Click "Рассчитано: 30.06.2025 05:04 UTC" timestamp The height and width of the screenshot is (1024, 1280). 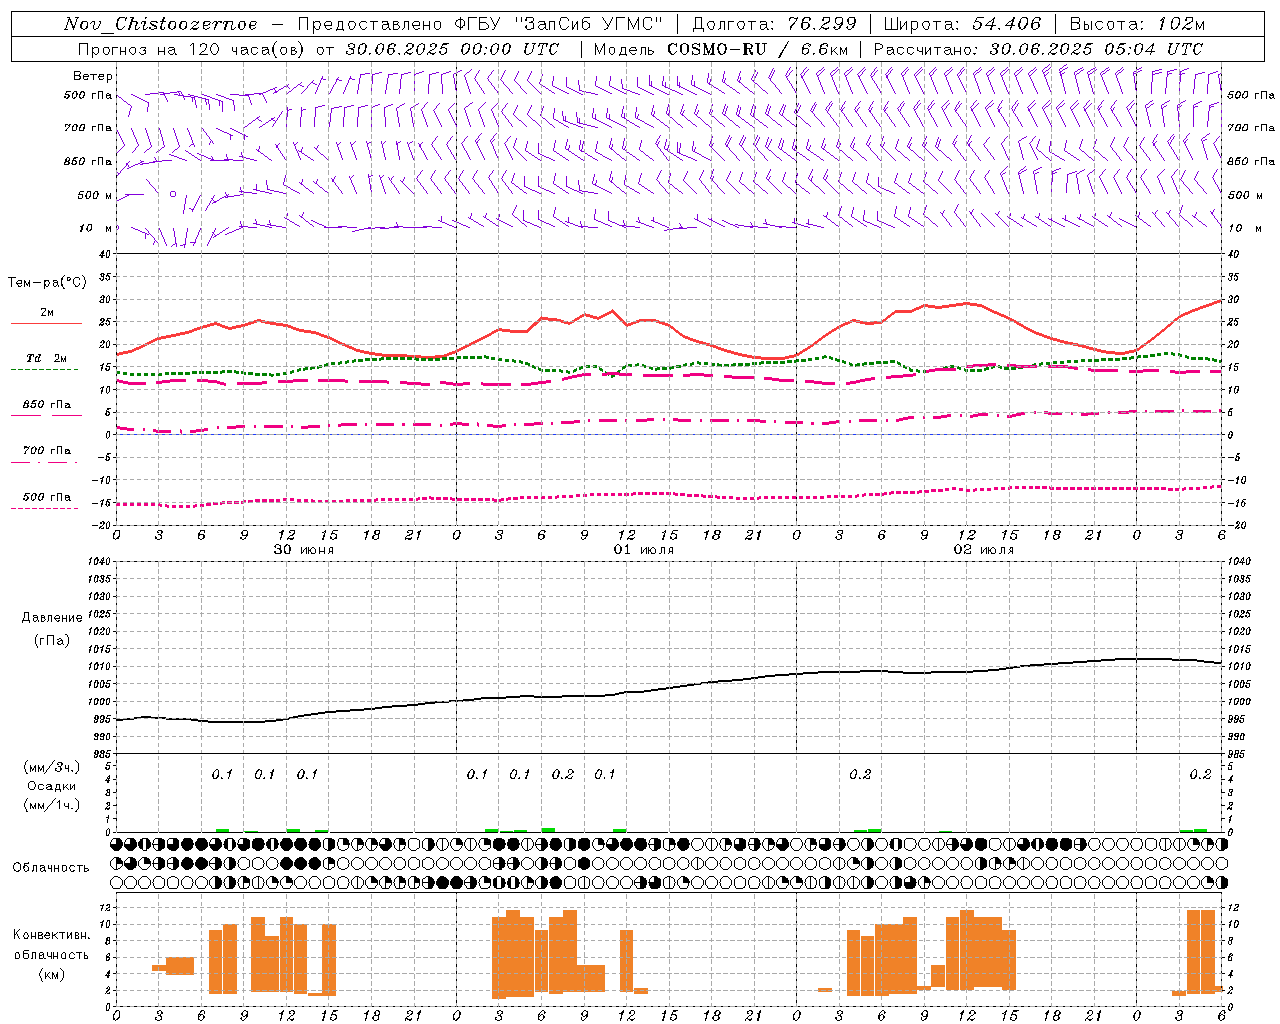(1038, 49)
